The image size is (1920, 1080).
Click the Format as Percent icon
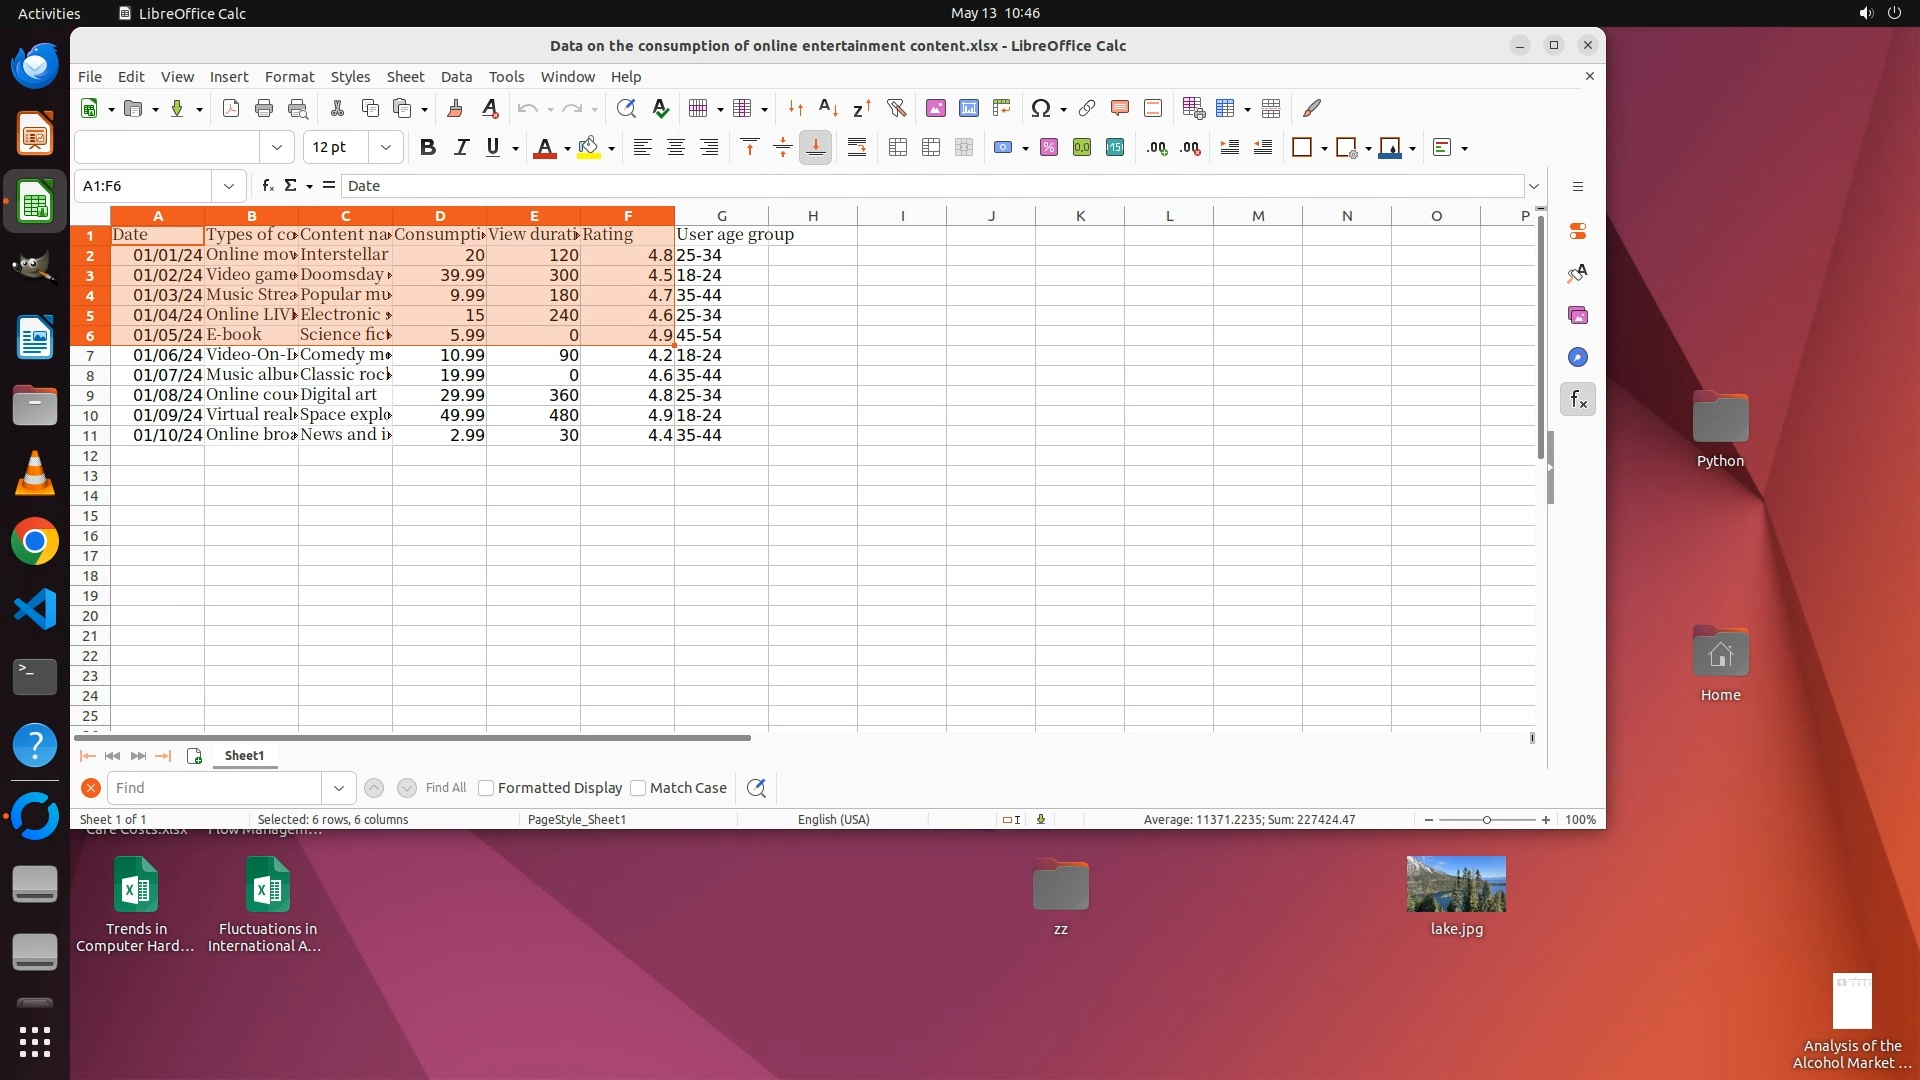(x=1048, y=148)
